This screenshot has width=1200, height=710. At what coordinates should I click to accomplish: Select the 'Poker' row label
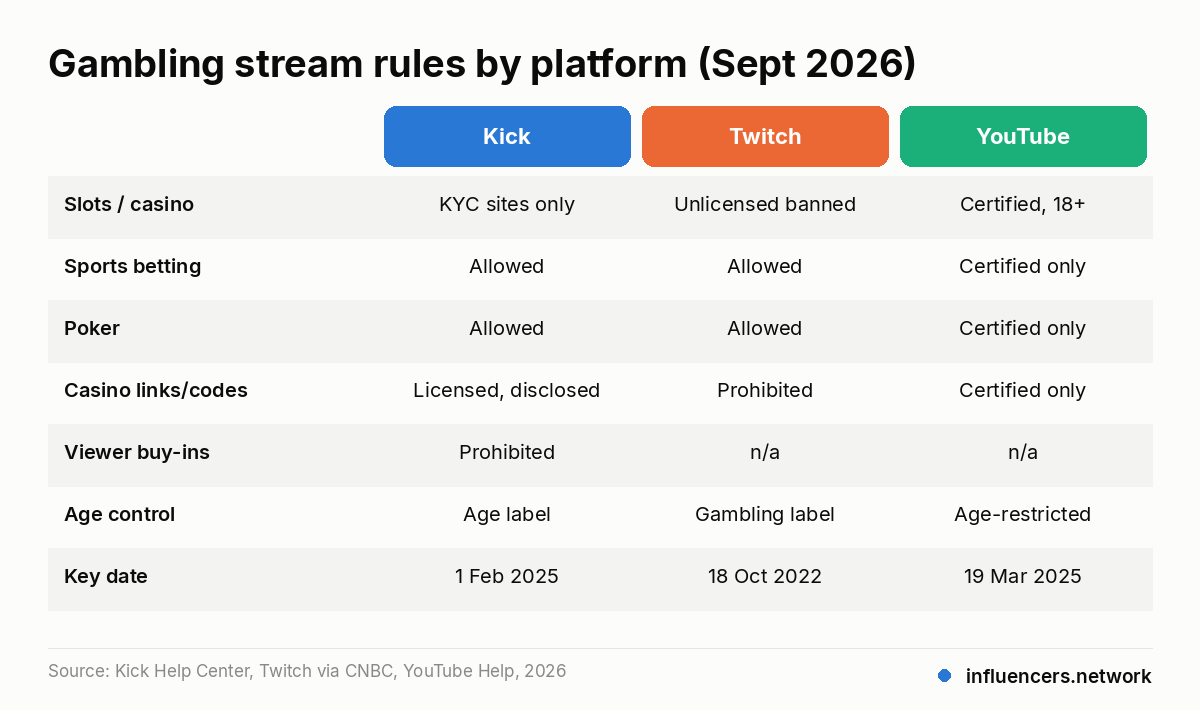92,328
